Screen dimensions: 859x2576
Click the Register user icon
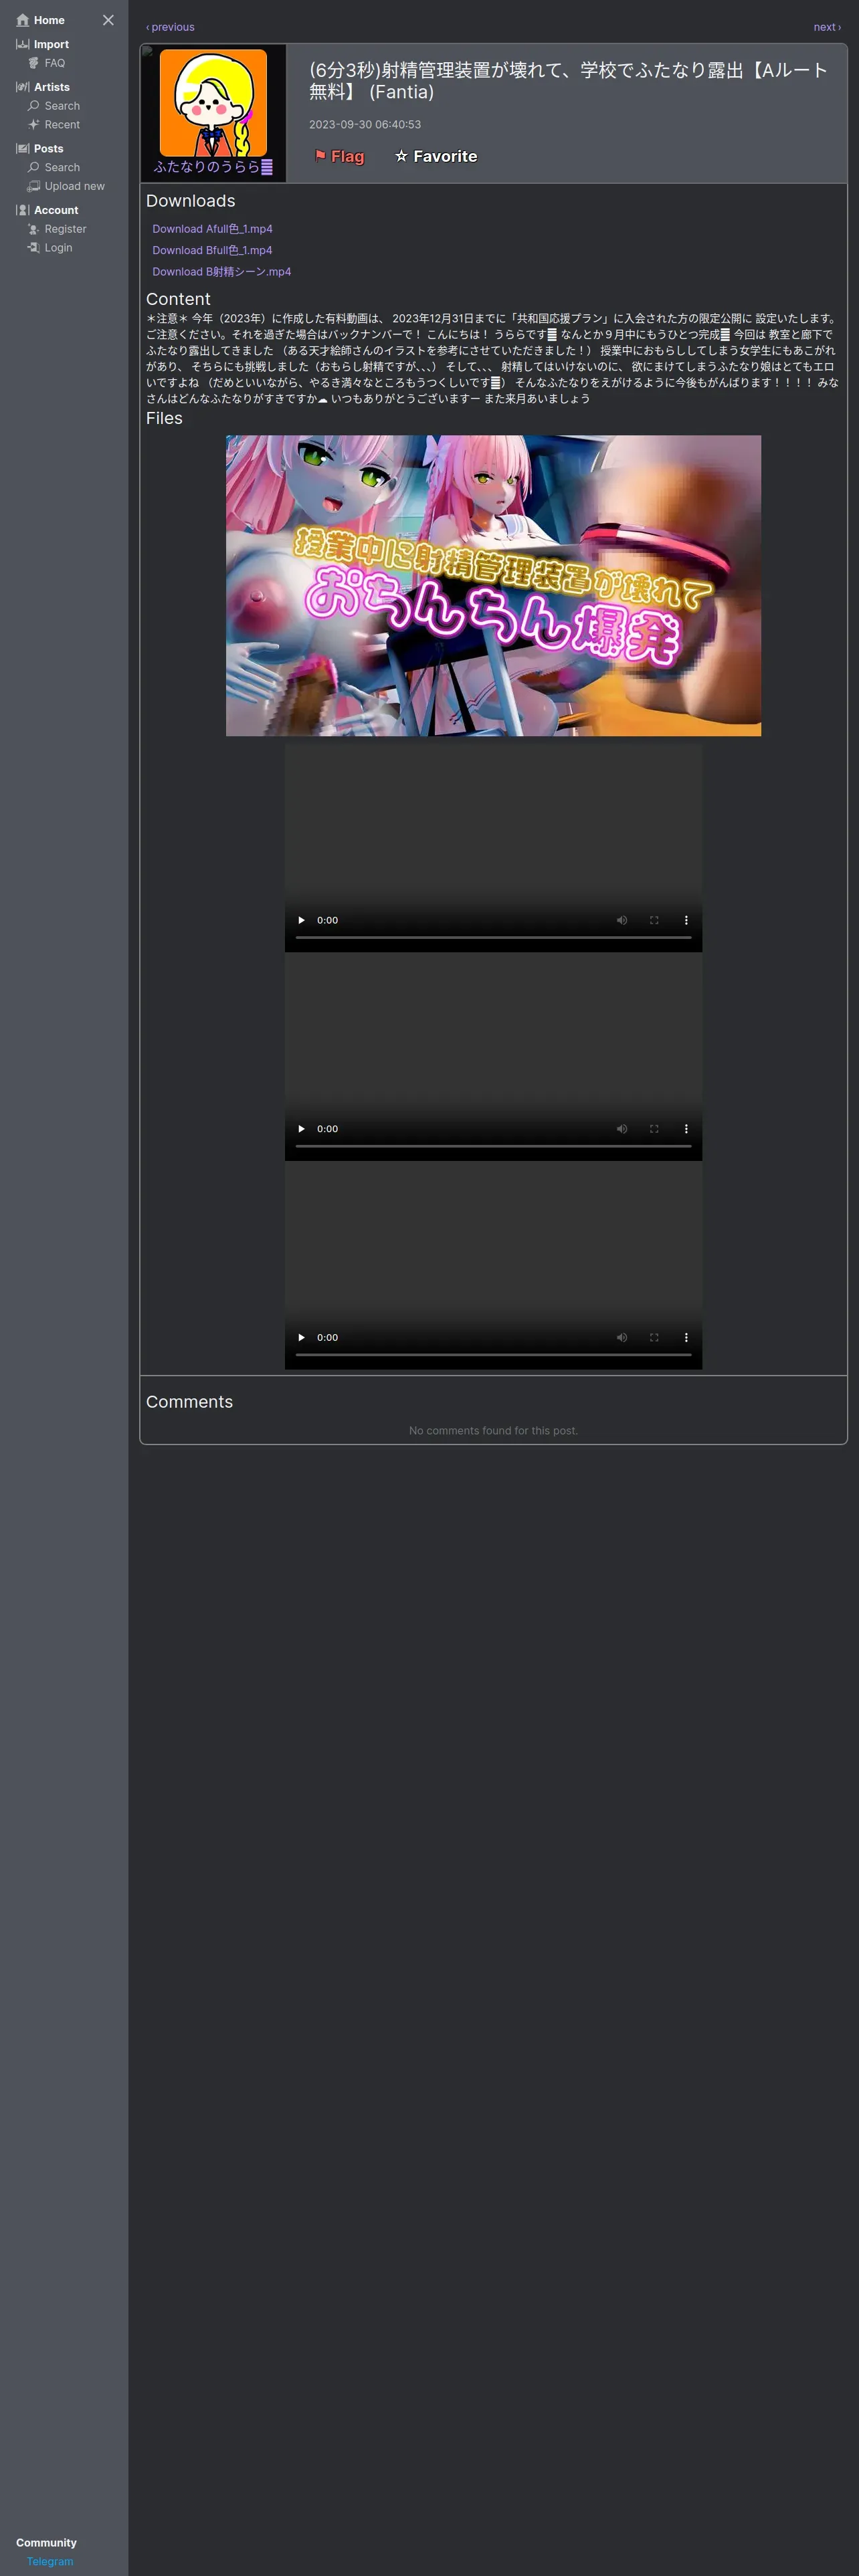coord(34,229)
